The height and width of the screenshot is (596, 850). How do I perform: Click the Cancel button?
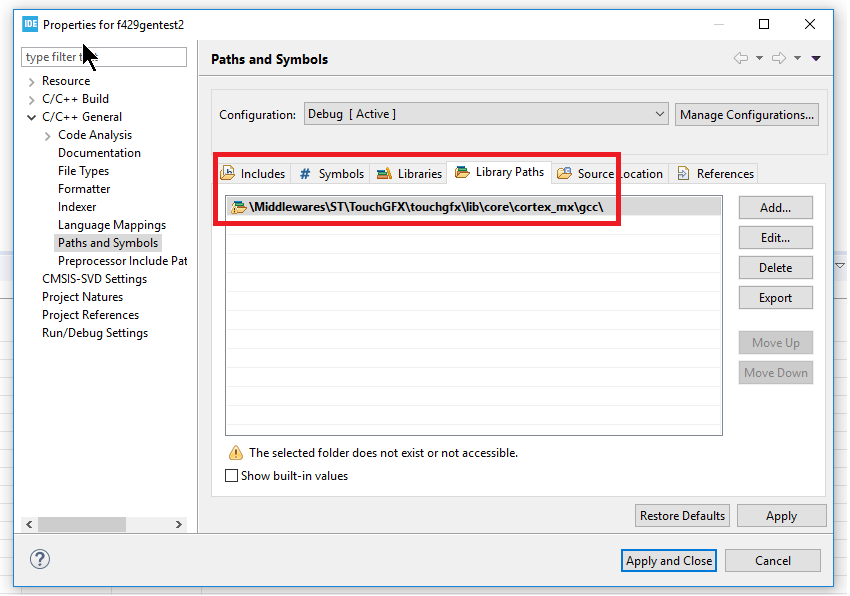772,560
